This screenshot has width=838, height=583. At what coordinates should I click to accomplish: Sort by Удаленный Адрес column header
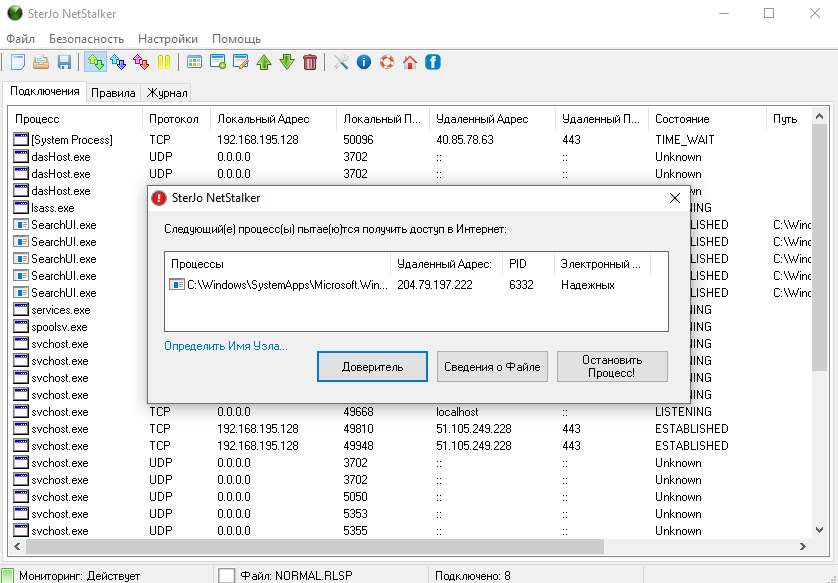pyautogui.click(x=492, y=119)
